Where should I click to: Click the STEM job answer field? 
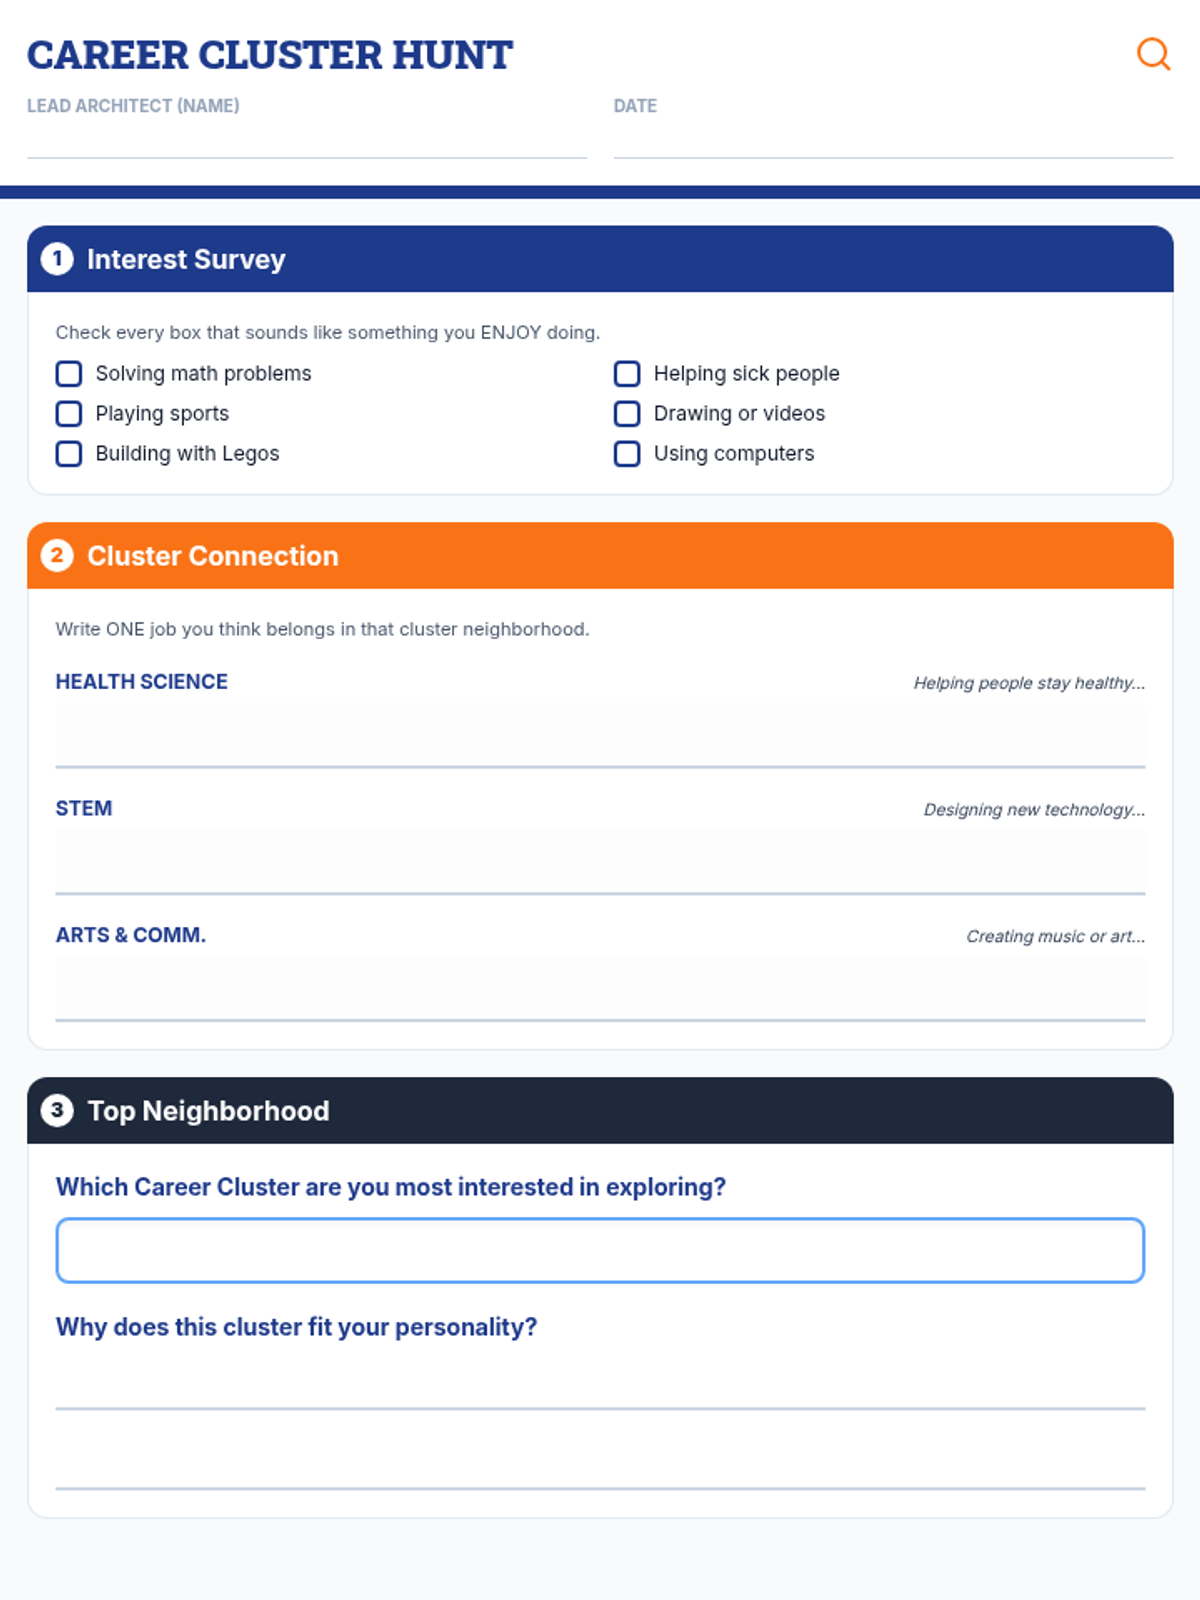(600, 861)
